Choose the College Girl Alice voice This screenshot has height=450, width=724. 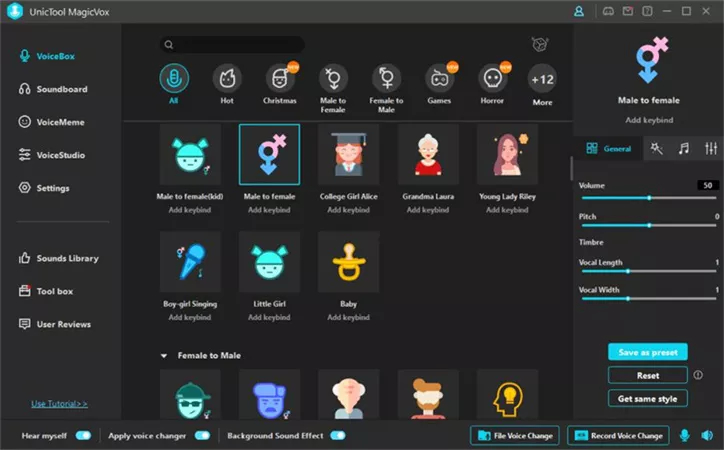(349, 154)
